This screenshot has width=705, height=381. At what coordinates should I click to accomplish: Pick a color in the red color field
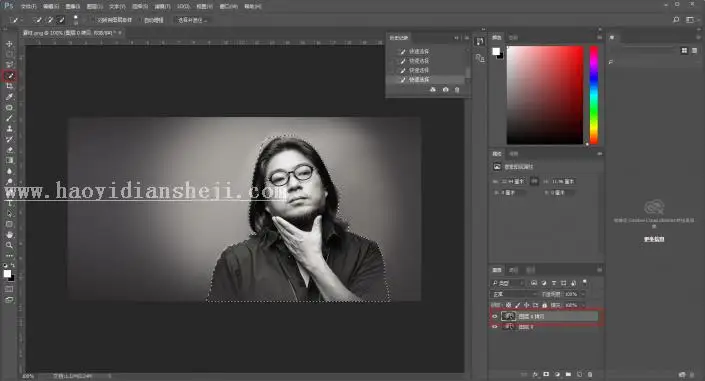pyautogui.click(x=545, y=95)
